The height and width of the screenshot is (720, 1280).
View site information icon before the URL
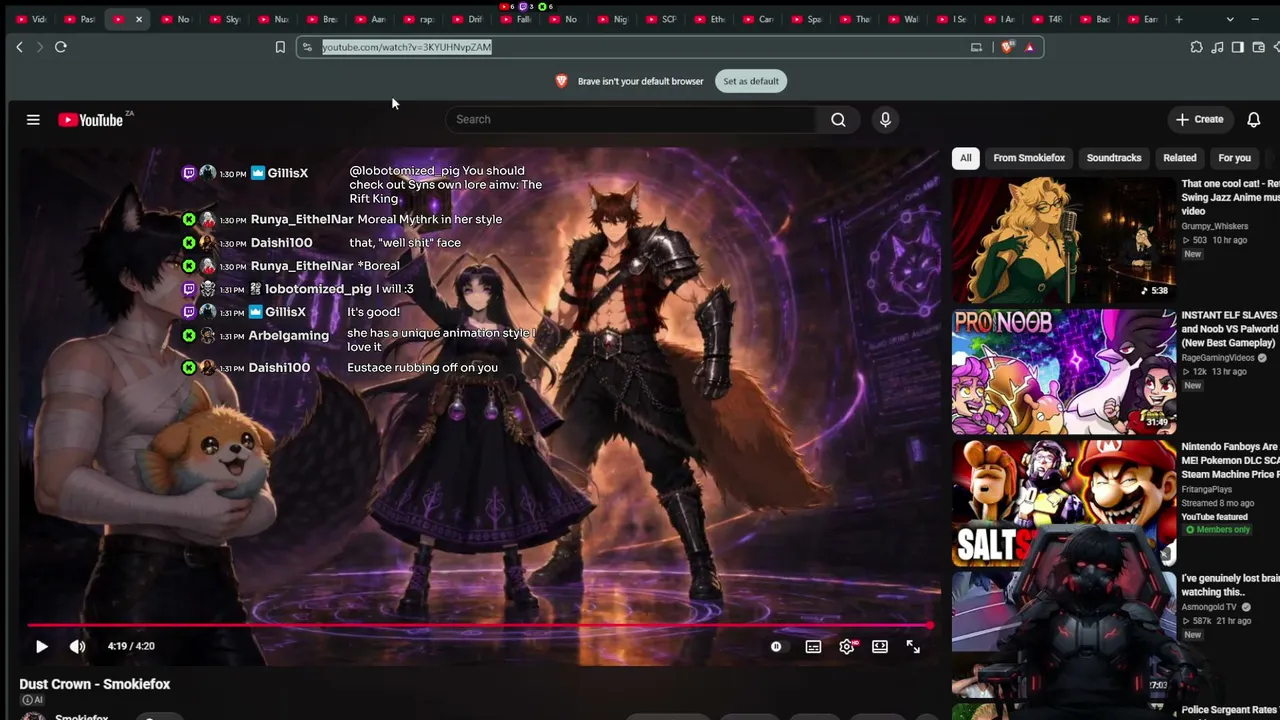coord(308,47)
